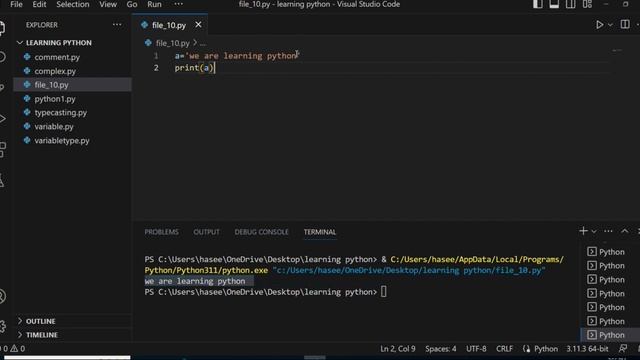This screenshot has height=360, width=640.
Task: Select interpreter 3.11.3 64-bit
Action: [587, 349]
